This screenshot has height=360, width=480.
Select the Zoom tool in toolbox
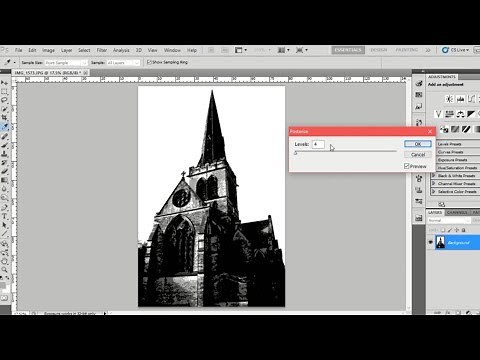(x=4, y=269)
